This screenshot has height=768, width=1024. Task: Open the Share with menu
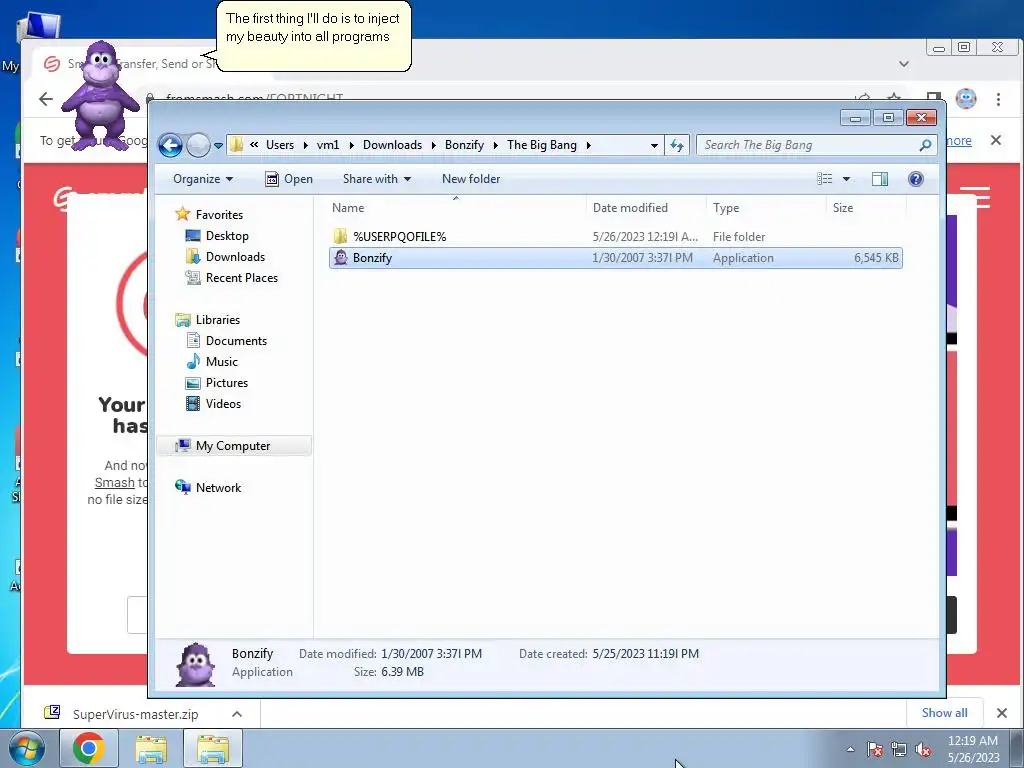(377, 179)
